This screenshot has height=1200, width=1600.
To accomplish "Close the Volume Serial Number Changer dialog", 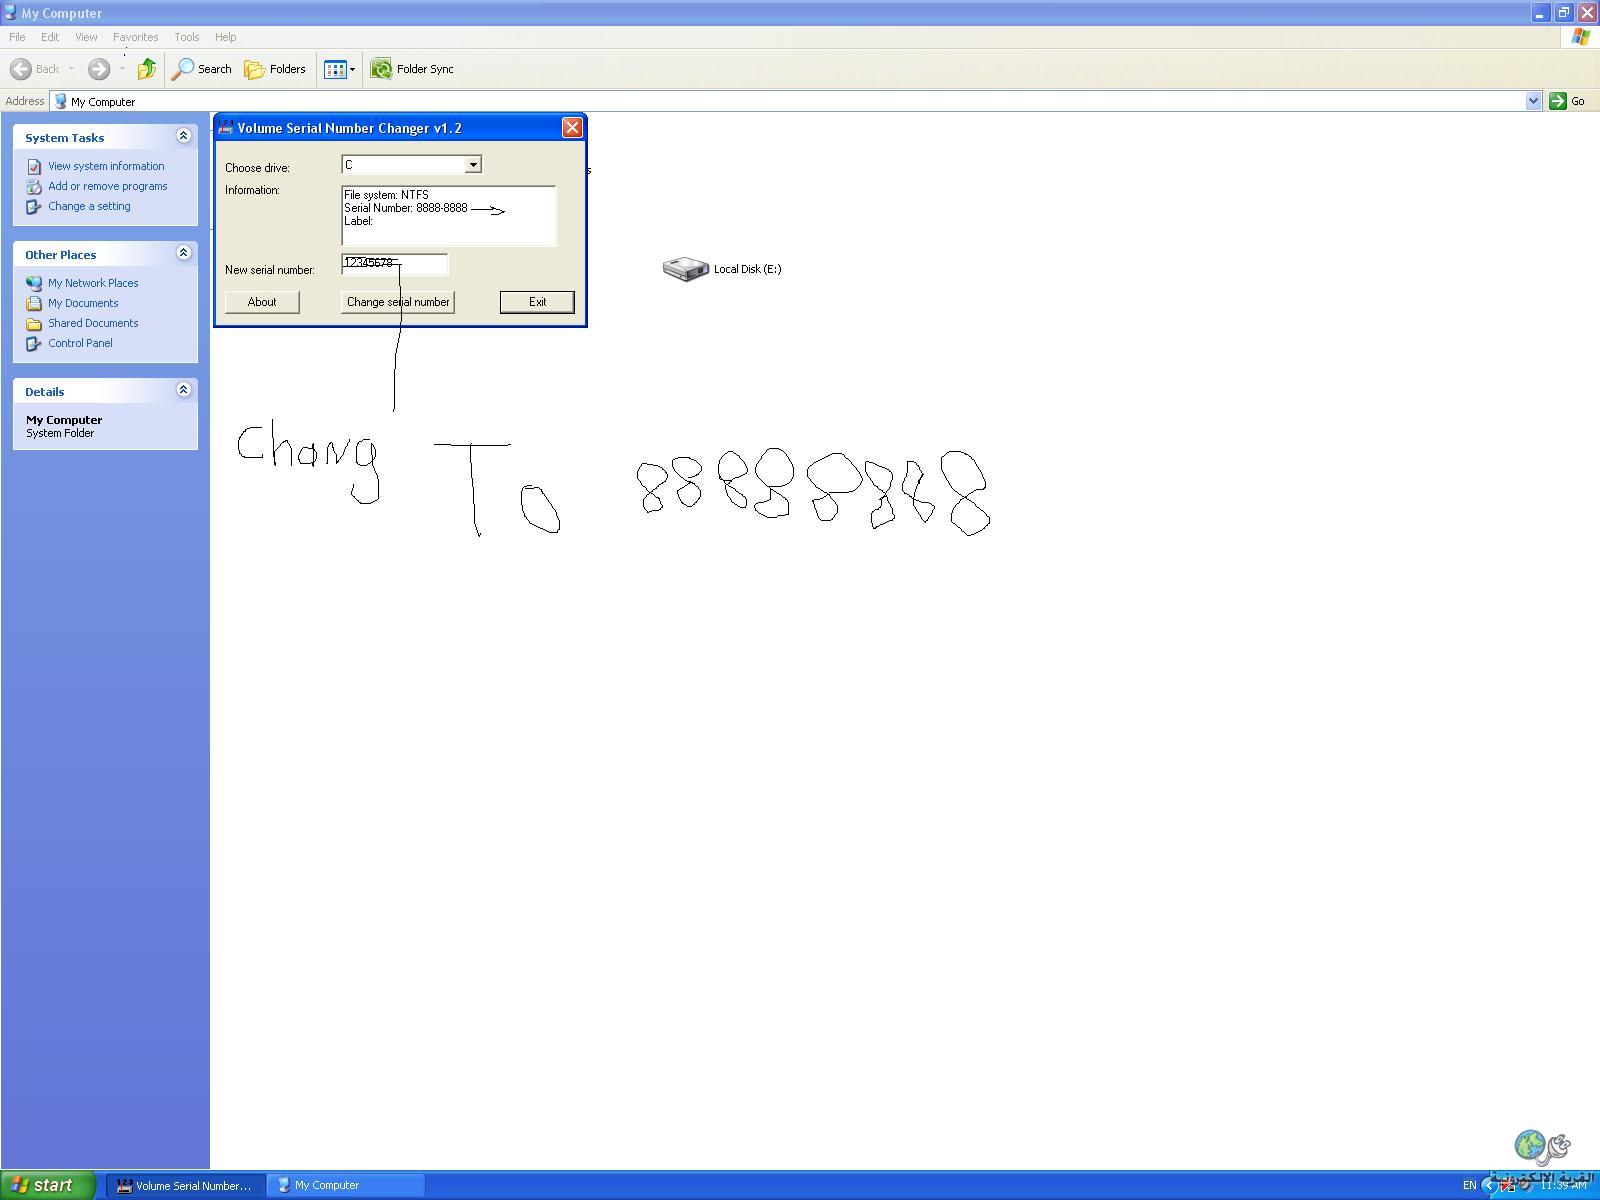I will click(x=572, y=127).
